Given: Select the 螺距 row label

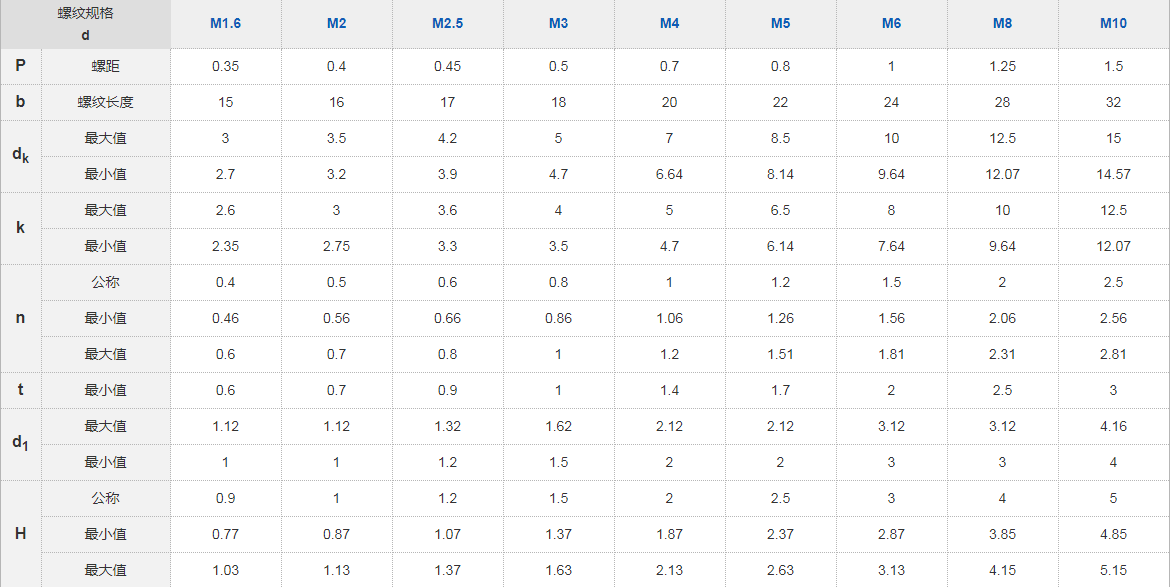Looking at the screenshot, I should tap(105, 66).
